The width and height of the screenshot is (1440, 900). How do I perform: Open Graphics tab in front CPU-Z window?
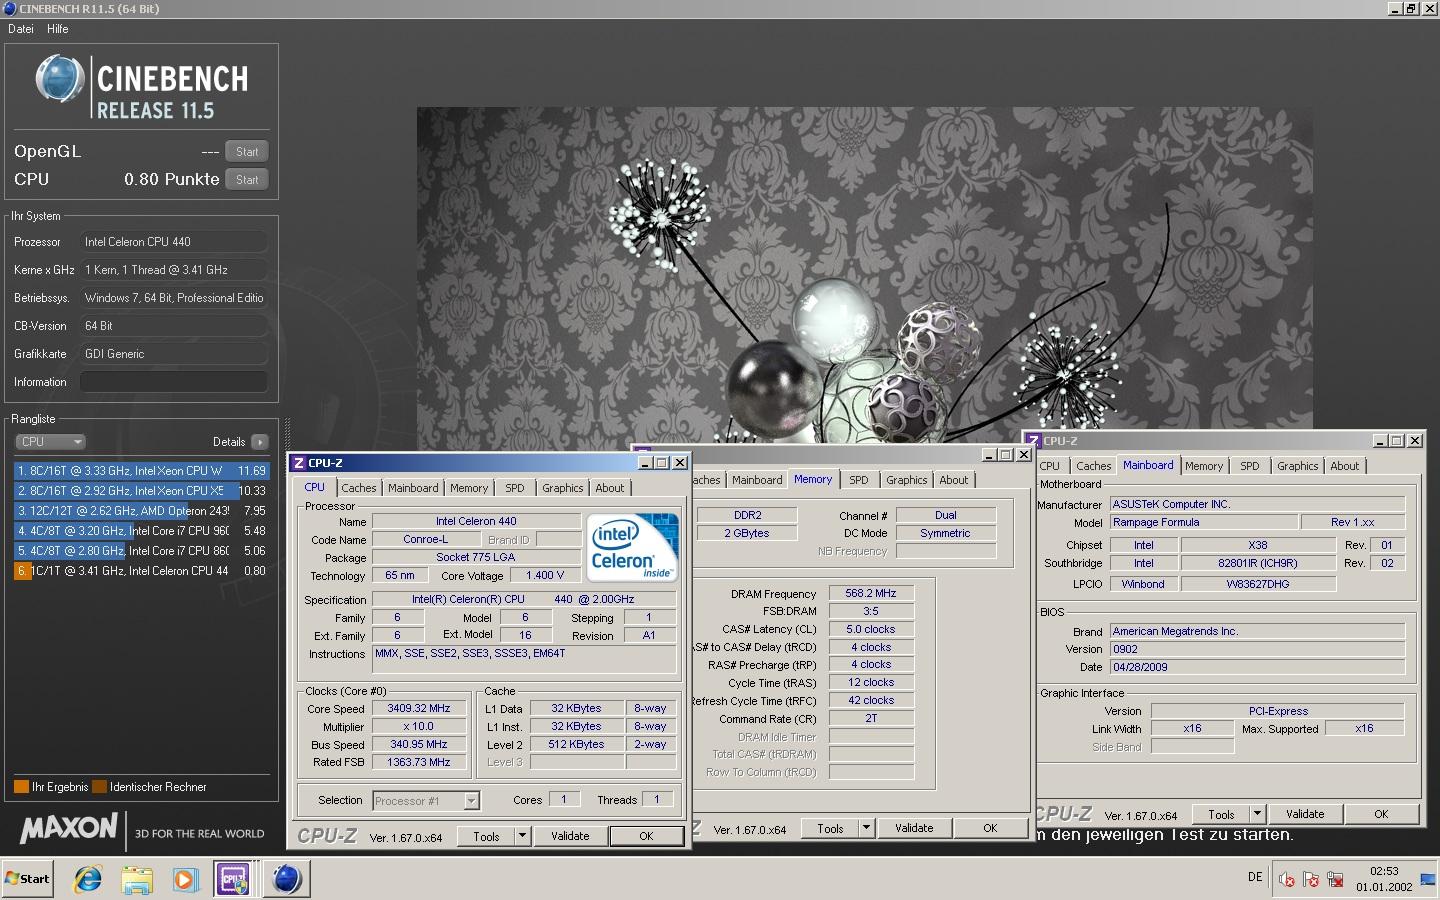pos(563,488)
